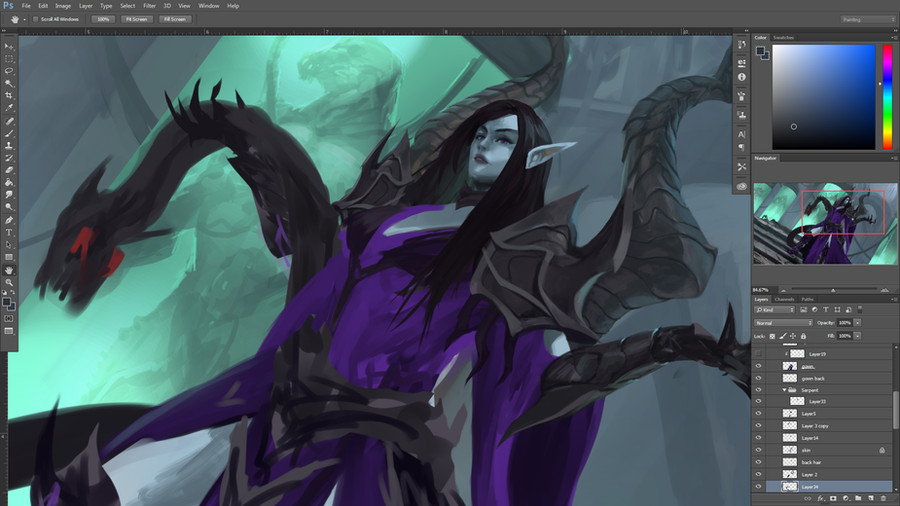Image resolution: width=900 pixels, height=506 pixels.
Task: Collapse the Serpant group triangle
Action: click(x=785, y=390)
